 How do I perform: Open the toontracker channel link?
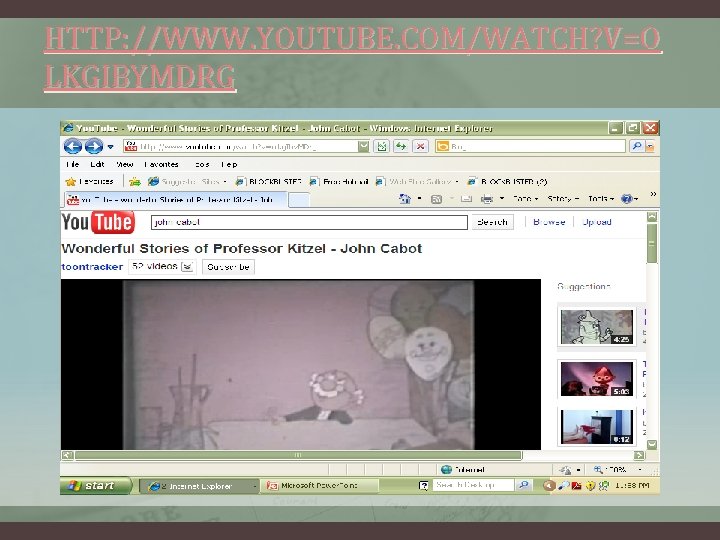tap(92, 267)
